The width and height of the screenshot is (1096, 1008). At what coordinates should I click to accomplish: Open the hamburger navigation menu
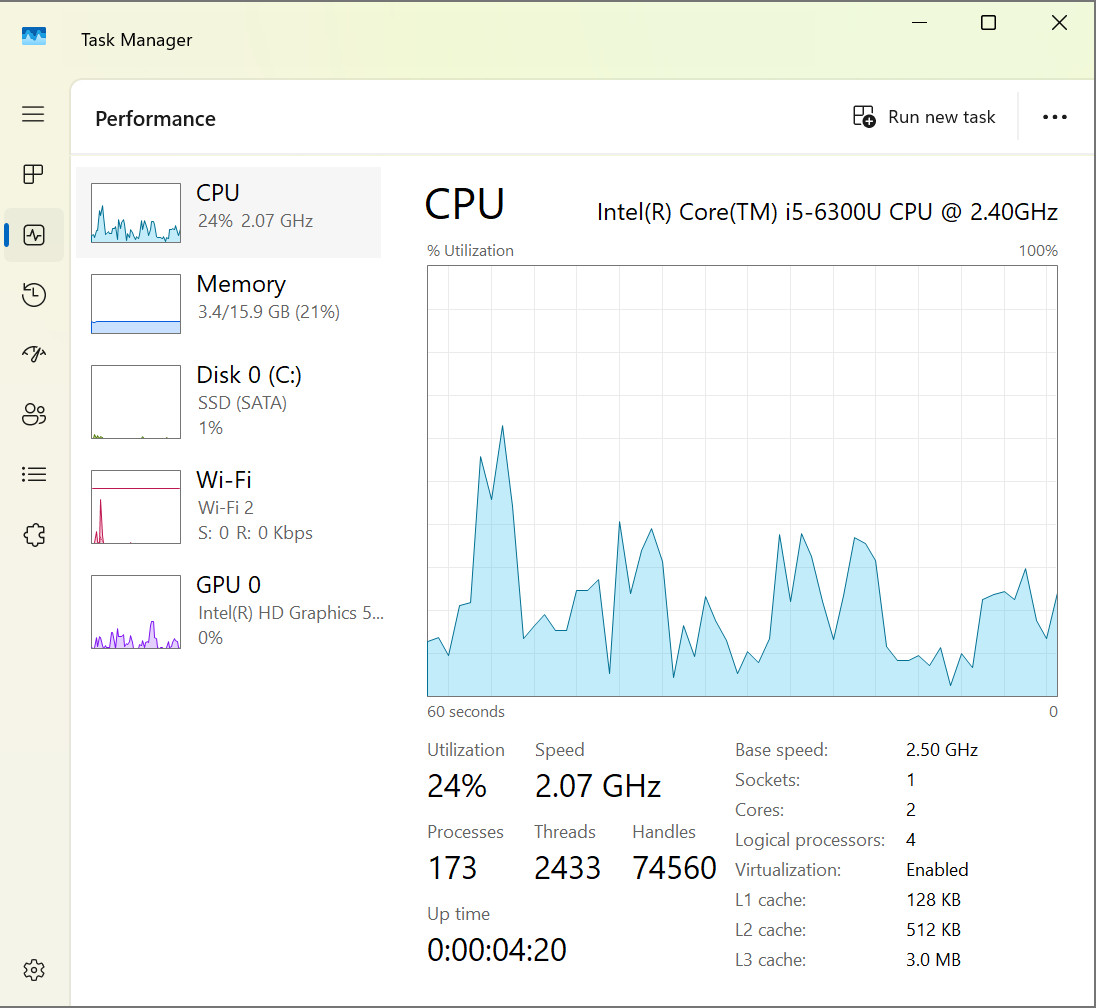[x=33, y=114]
